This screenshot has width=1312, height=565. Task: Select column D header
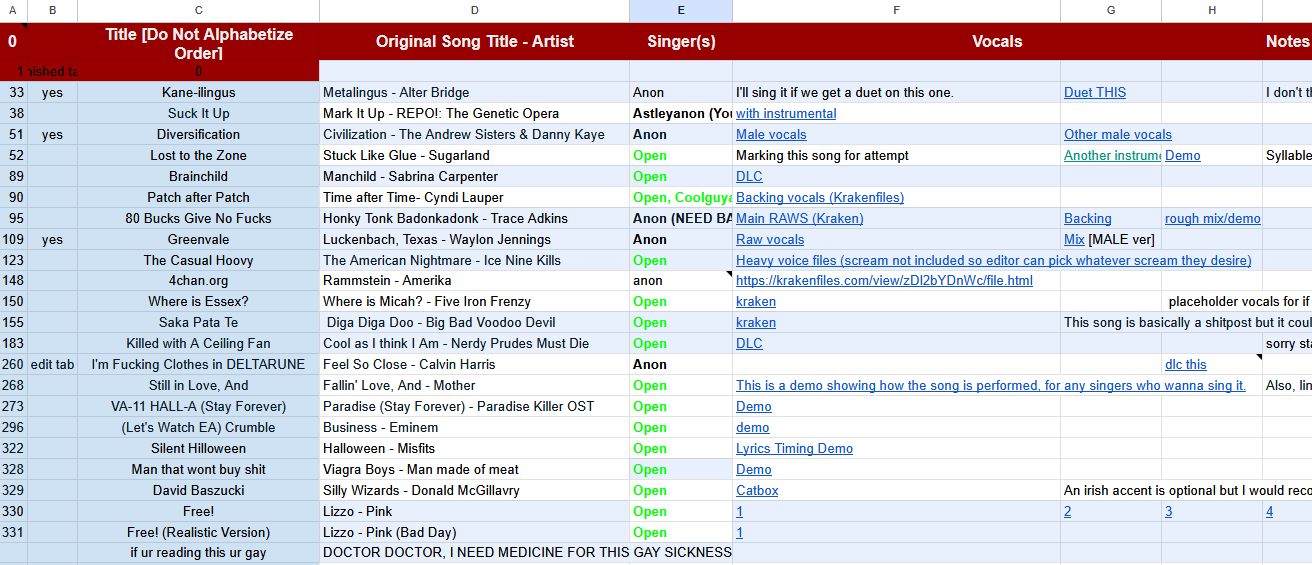coord(474,10)
